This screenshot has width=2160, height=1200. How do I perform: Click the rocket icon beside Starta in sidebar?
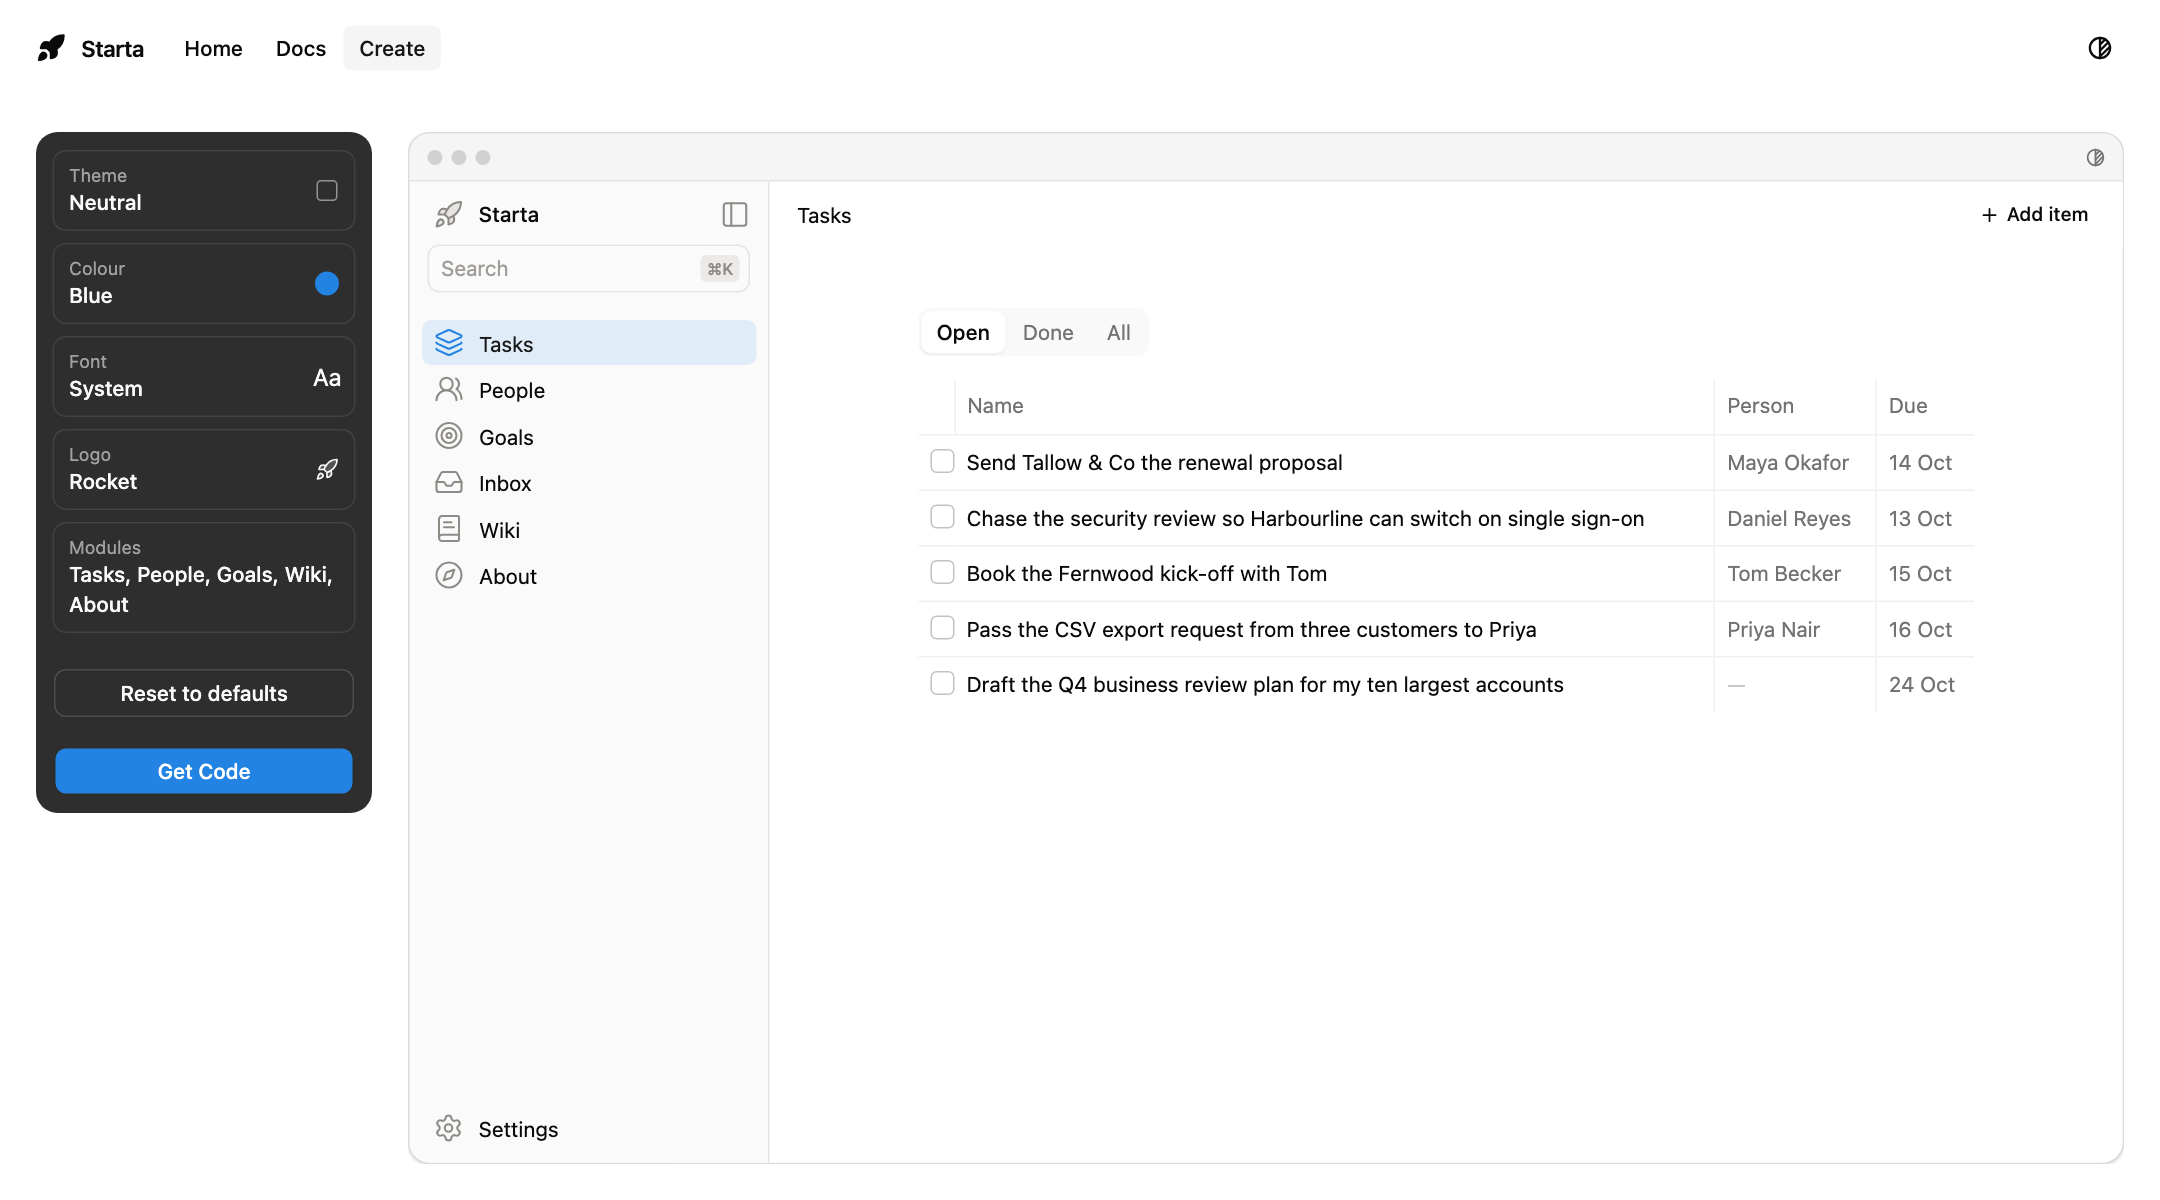(x=449, y=214)
